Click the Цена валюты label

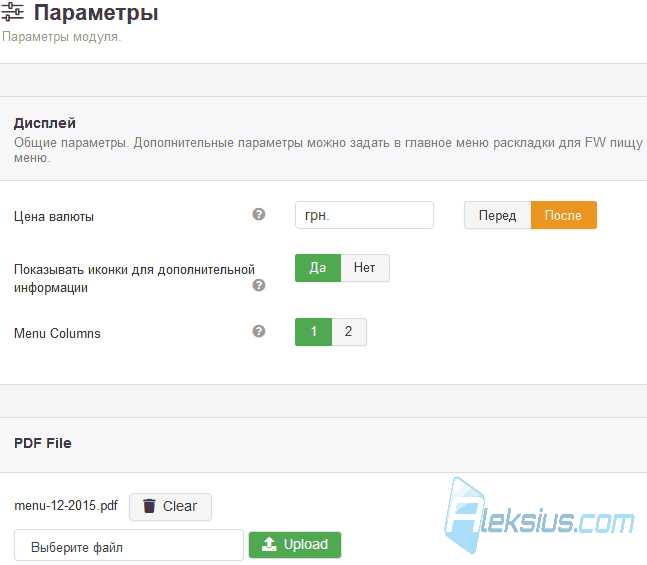tap(54, 217)
